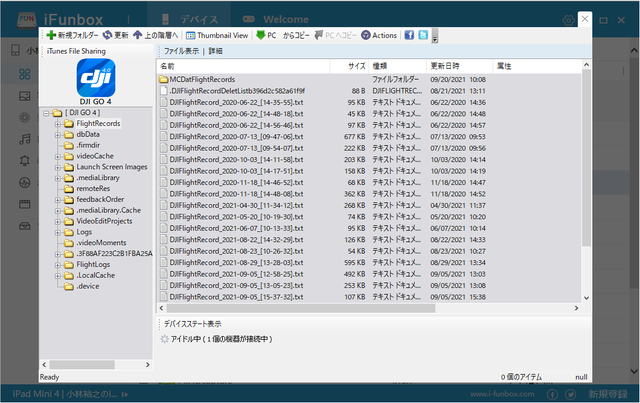This screenshot has width=640, height=403.
Task: Expand the Launch Screen Images node
Action: pos(58,167)
